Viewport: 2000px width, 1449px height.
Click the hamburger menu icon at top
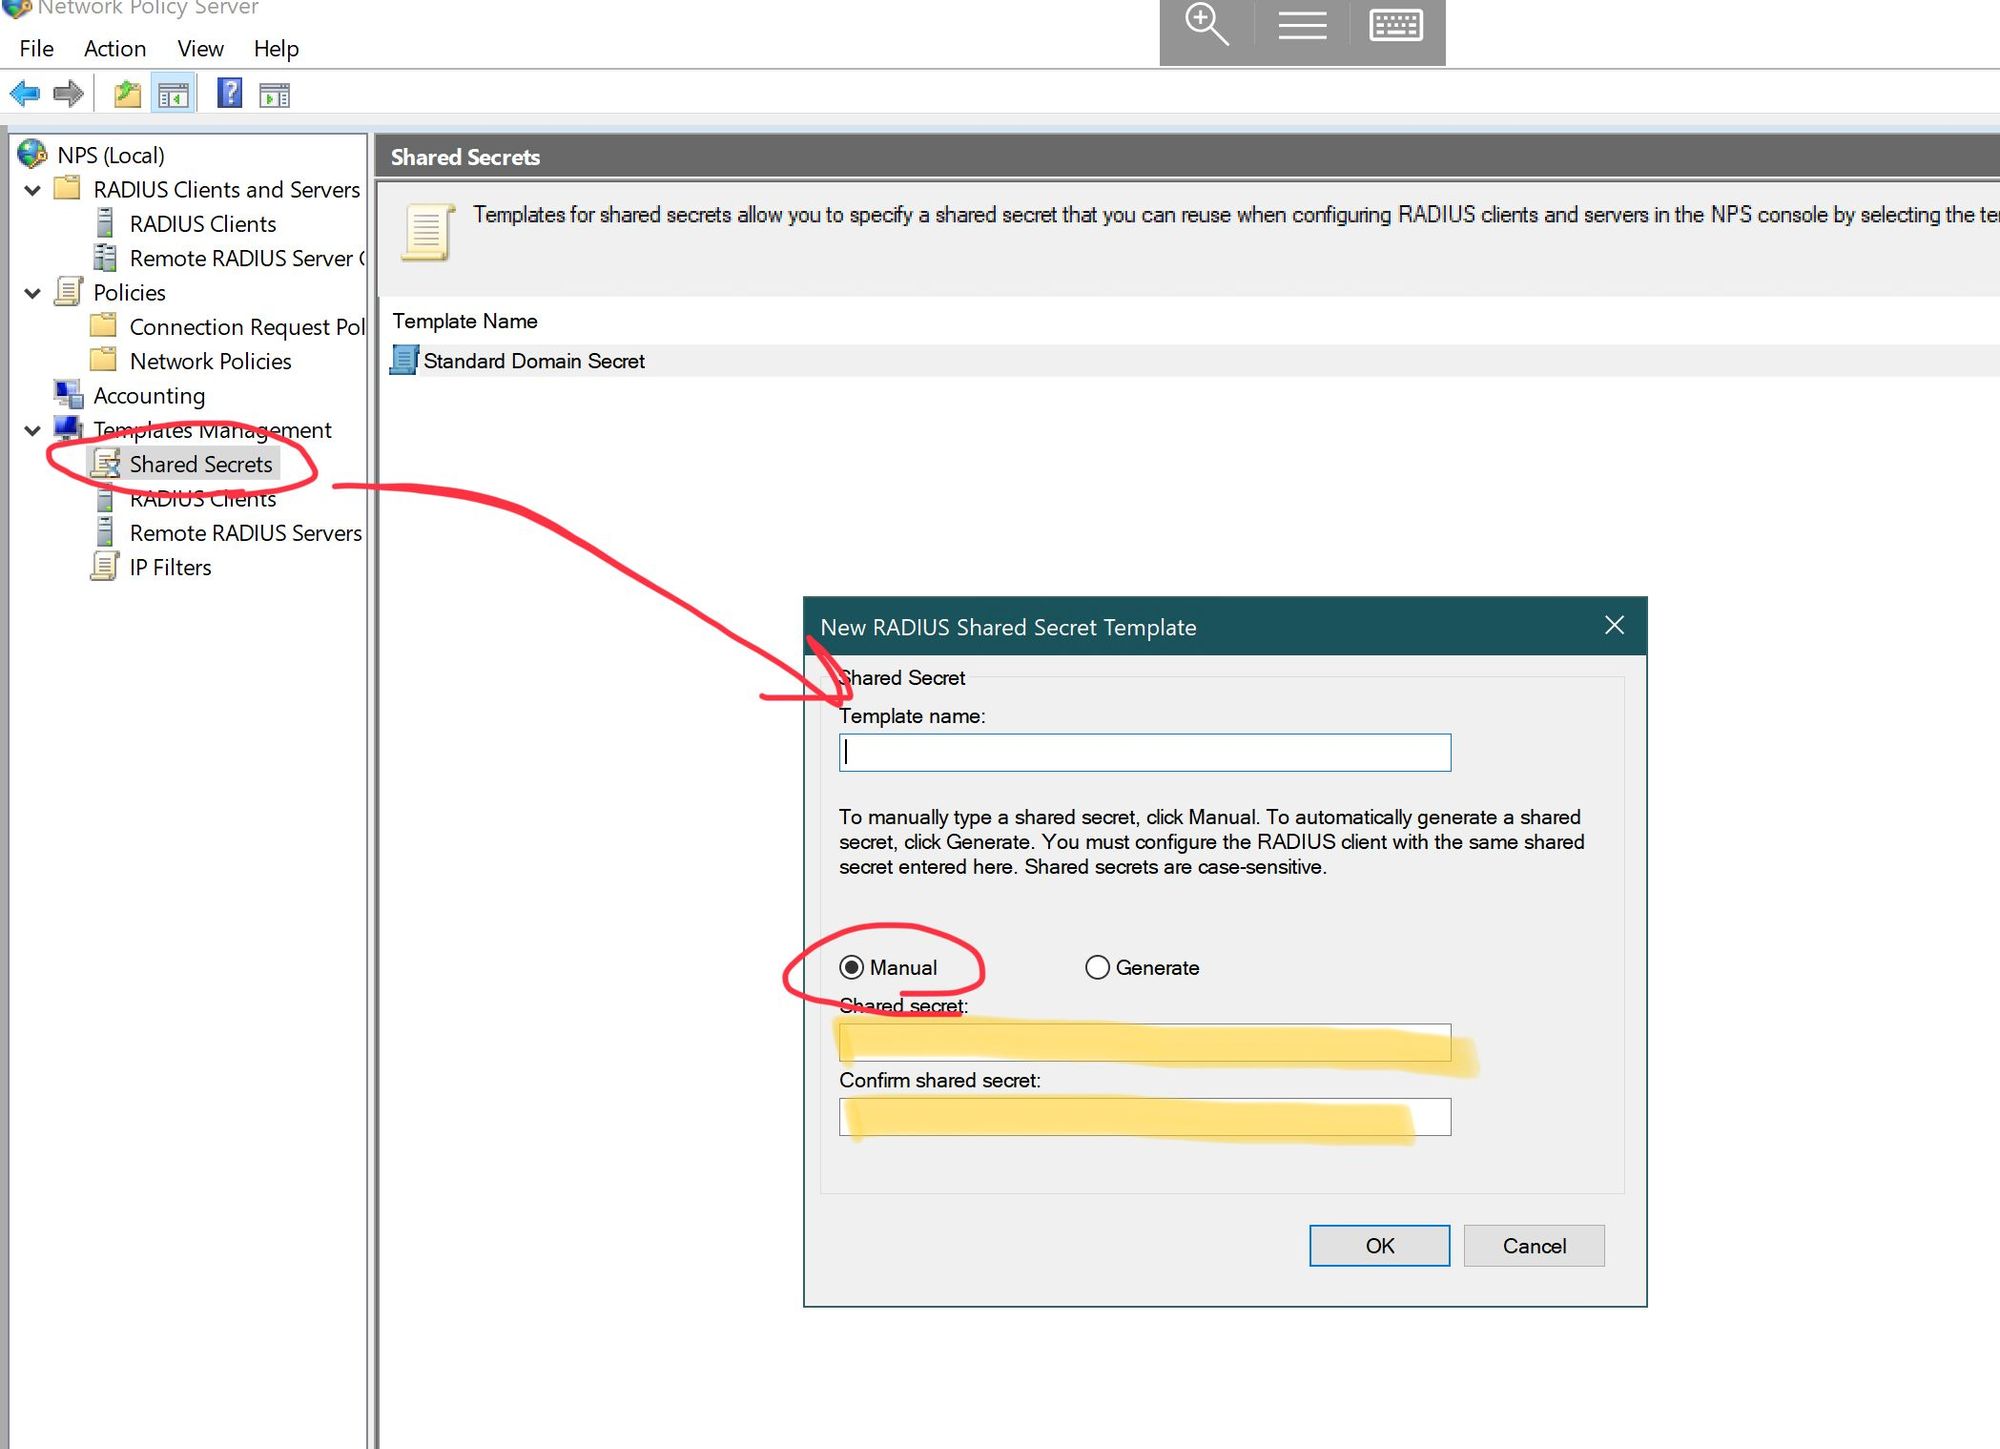pos(1302,25)
